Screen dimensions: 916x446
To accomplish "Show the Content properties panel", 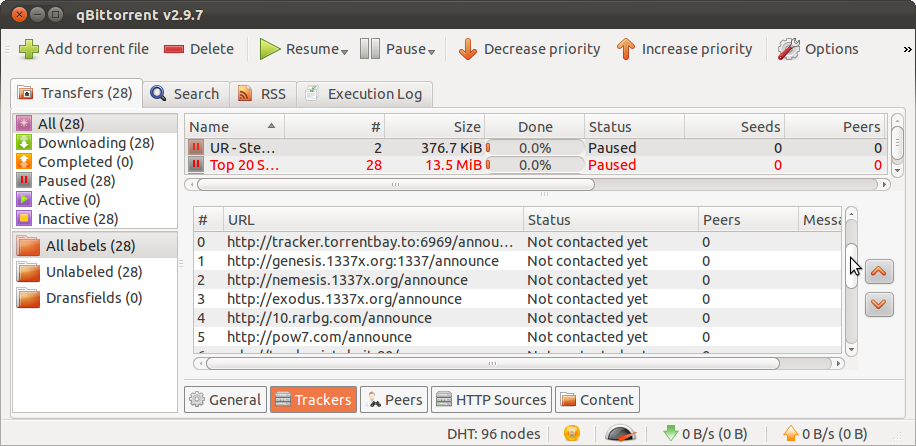I will coord(597,400).
